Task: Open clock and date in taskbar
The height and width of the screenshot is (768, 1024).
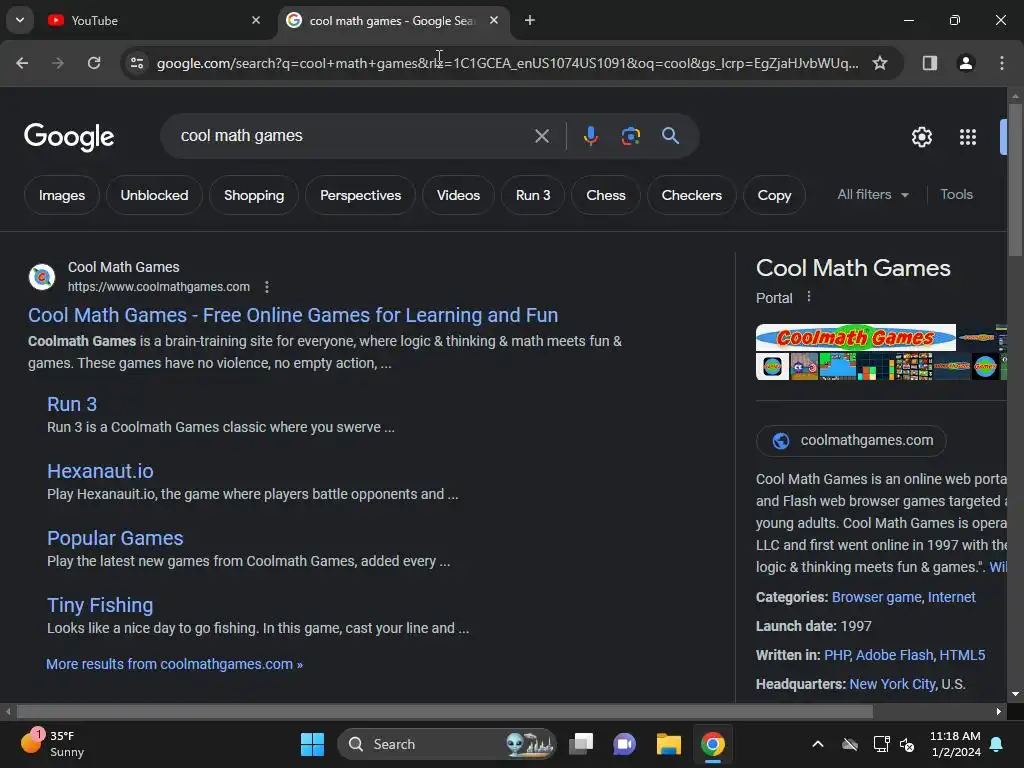Action: coord(955,744)
